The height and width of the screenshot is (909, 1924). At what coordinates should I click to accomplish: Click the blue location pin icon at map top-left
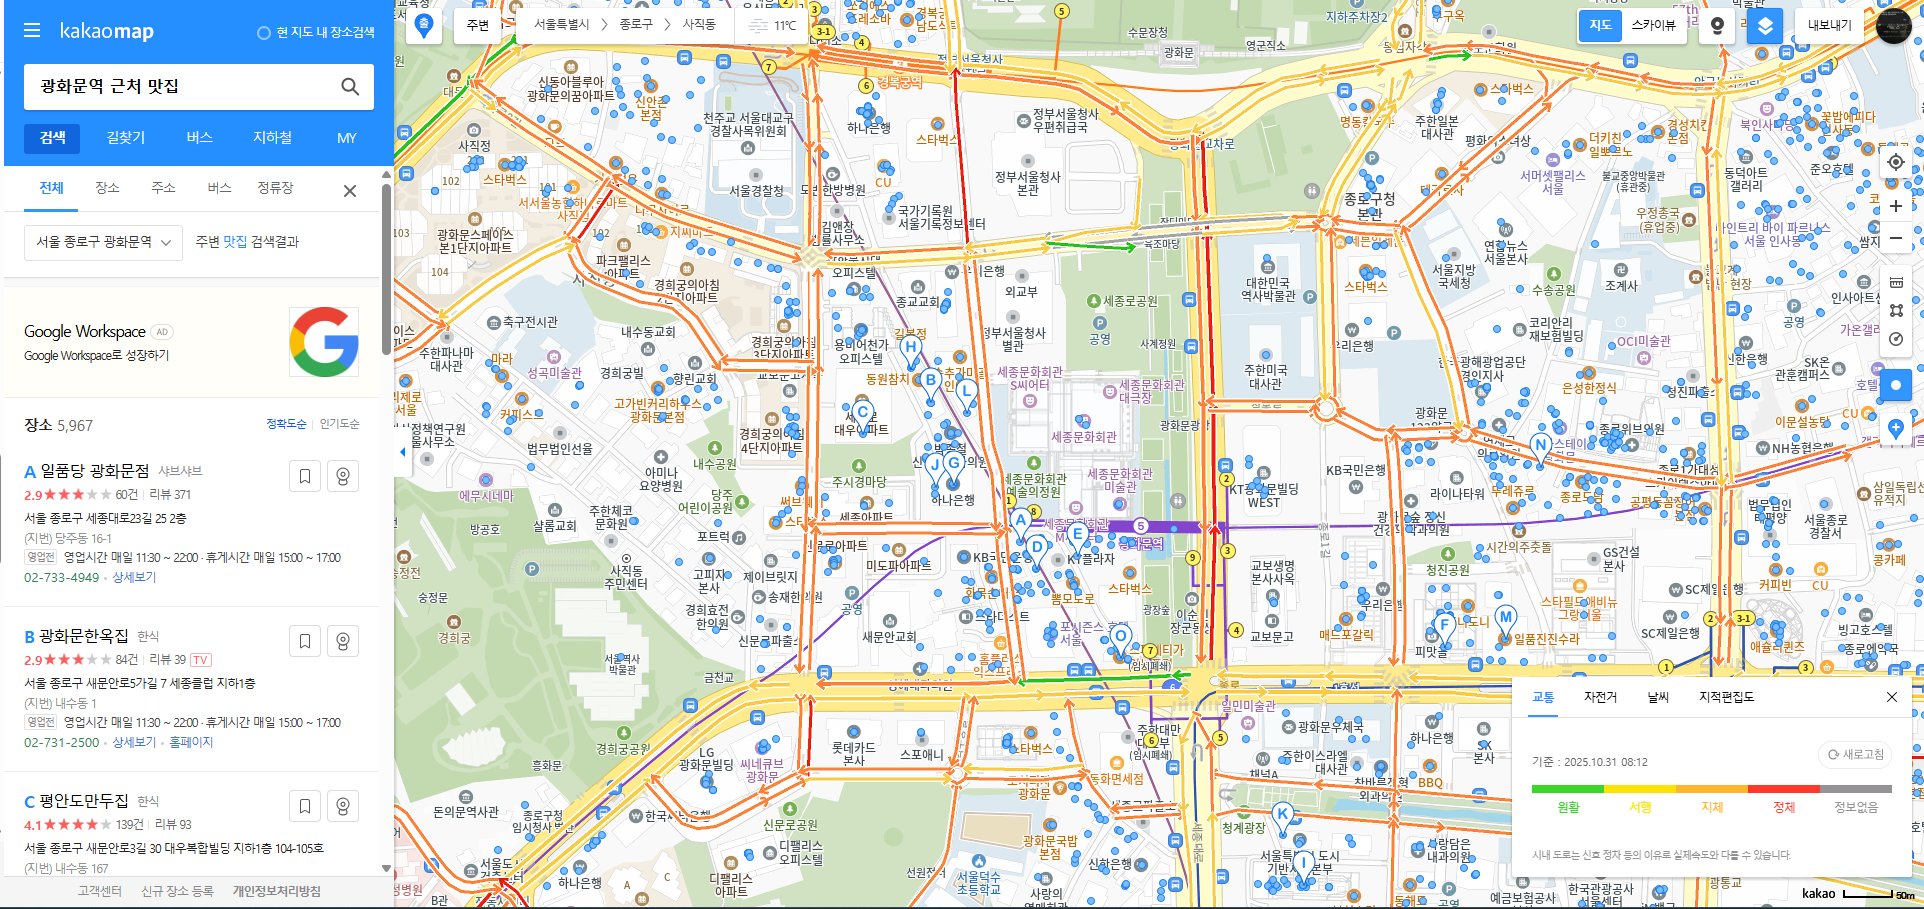[x=424, y=25]
